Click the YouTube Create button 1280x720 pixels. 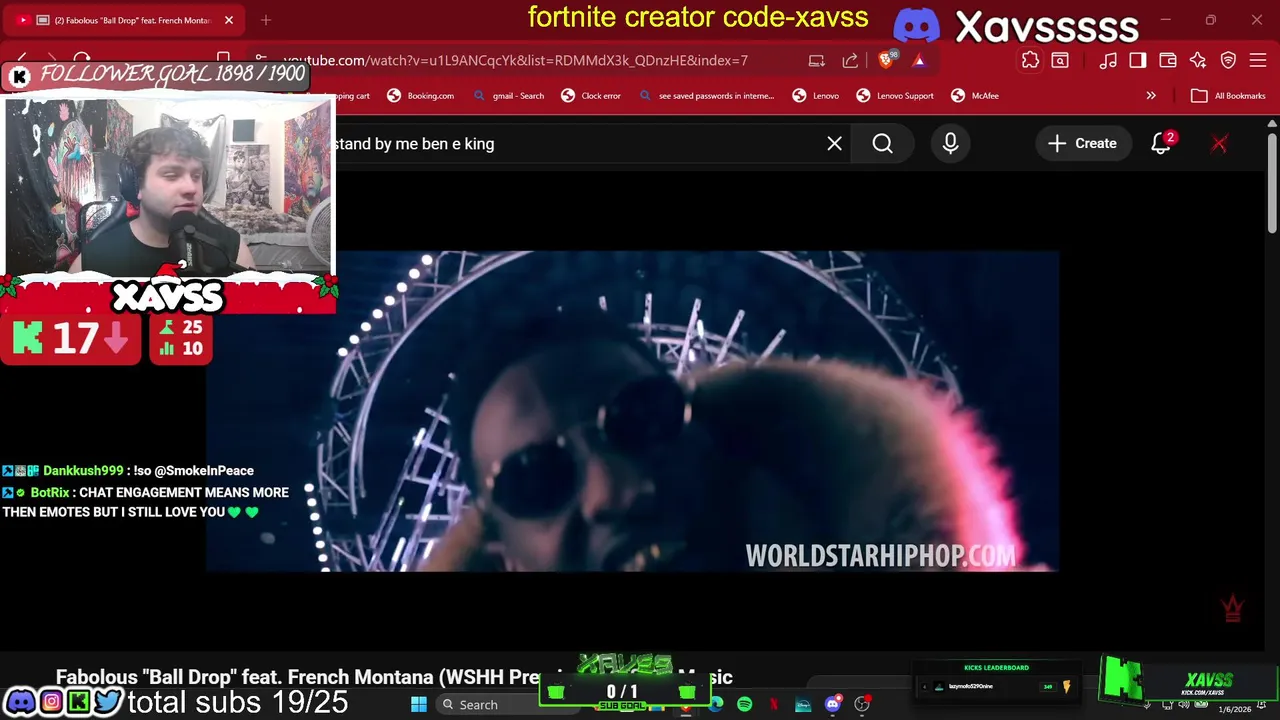click(1082, 144)
